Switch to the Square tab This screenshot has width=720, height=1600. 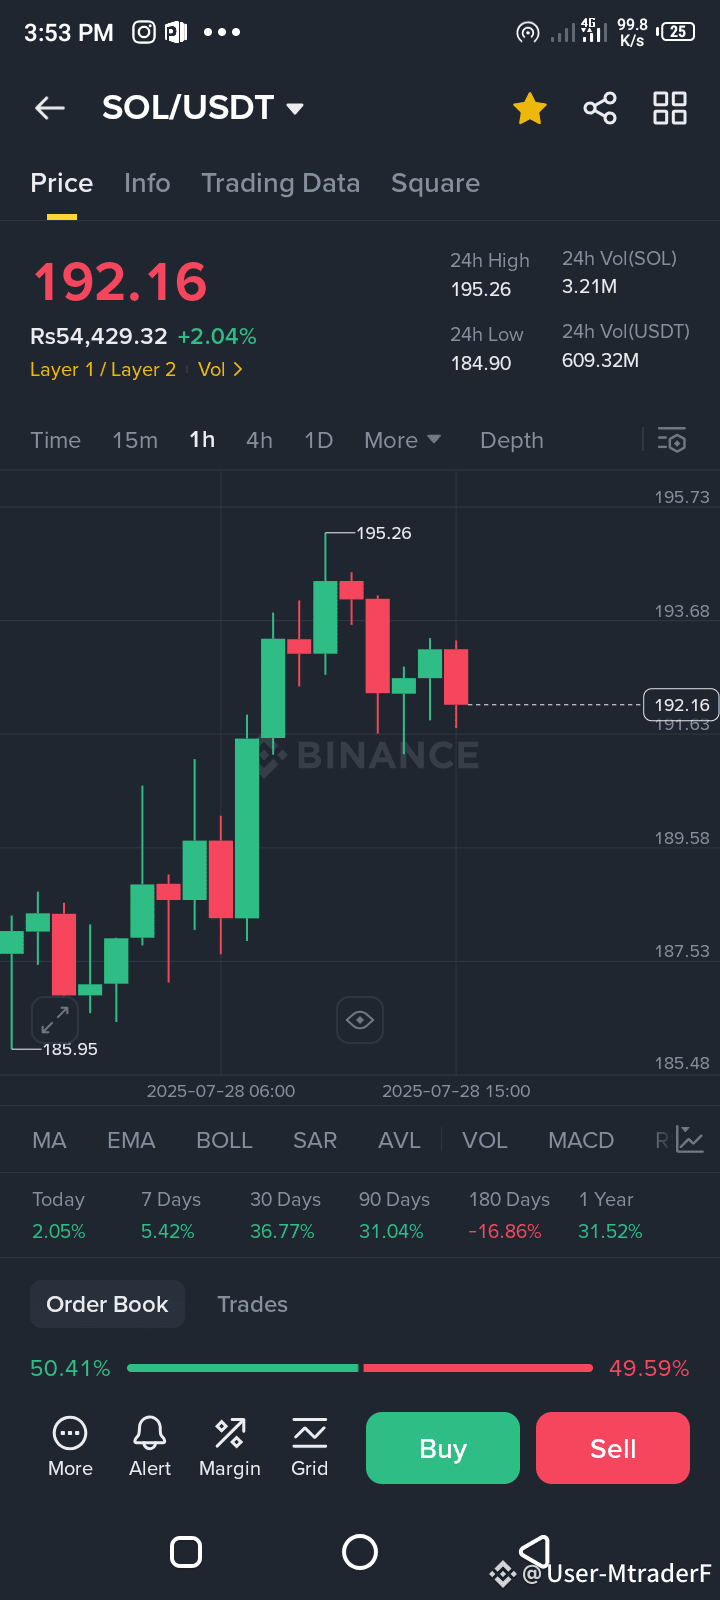[435, 183]
